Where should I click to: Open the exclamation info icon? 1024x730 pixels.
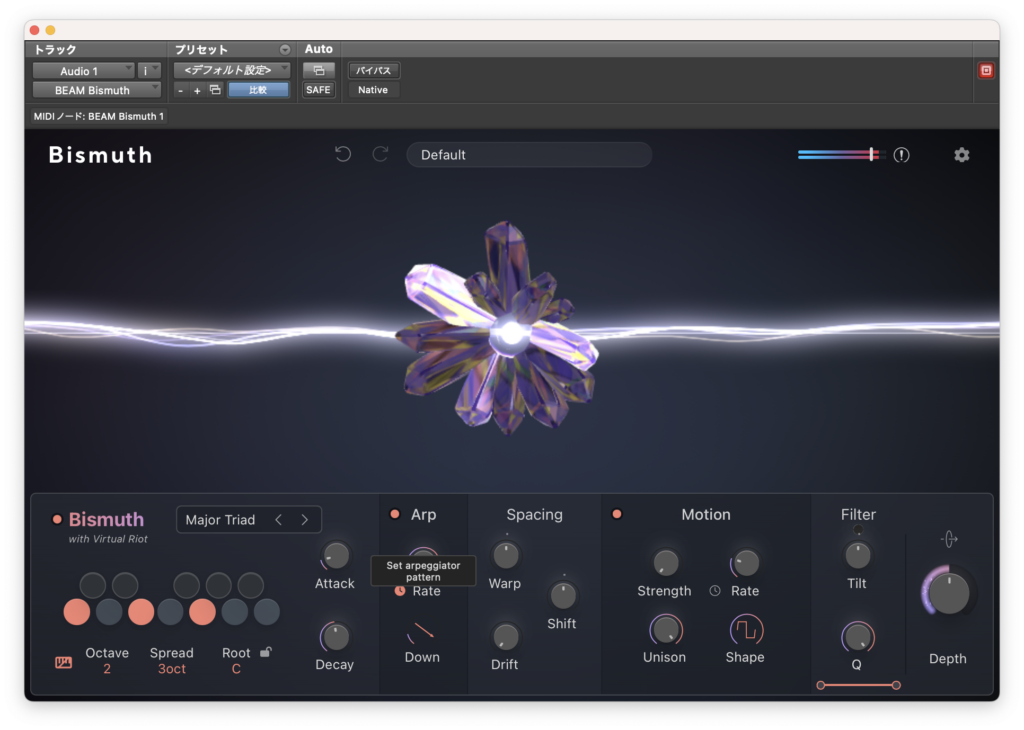[901, 155]
